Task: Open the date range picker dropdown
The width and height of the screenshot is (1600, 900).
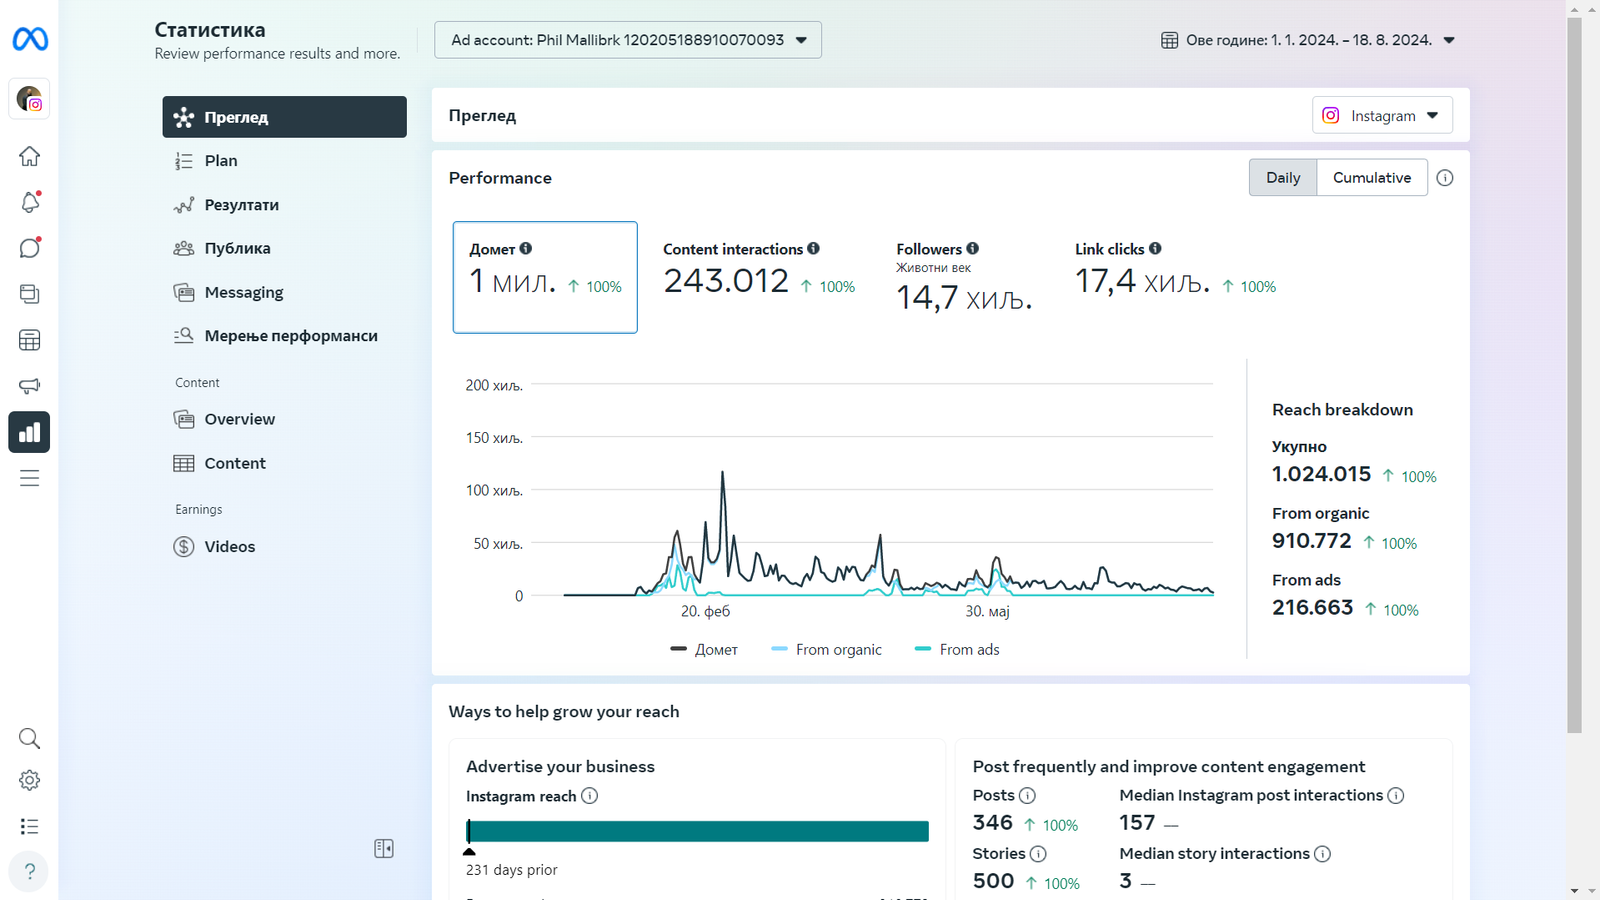Action: tap(1308, 40)
